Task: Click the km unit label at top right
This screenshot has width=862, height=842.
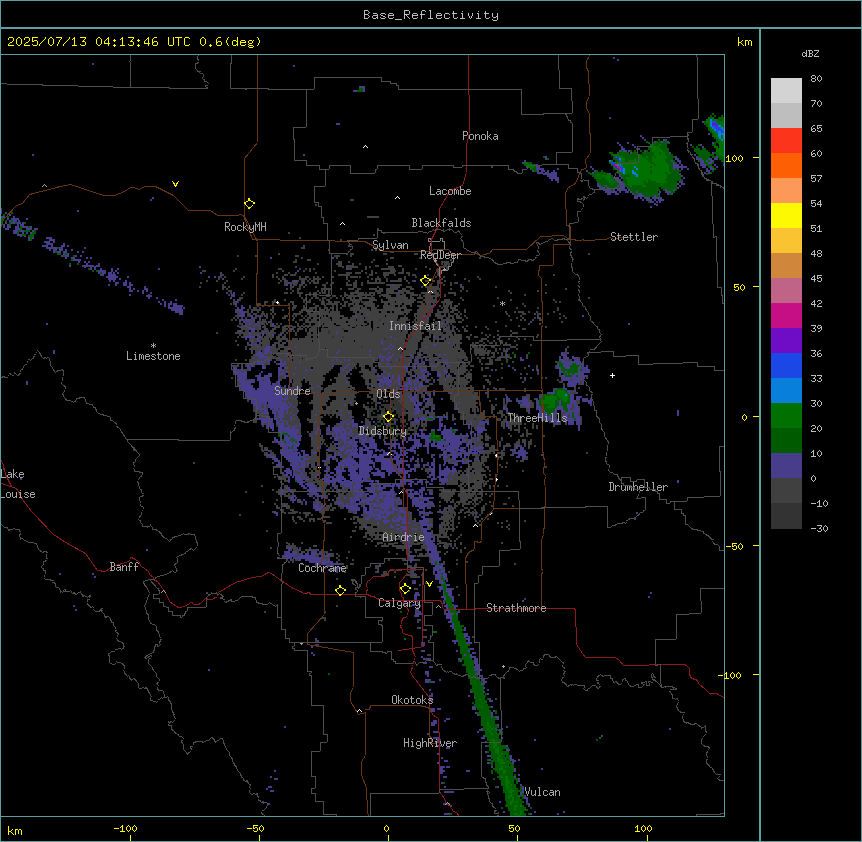Action: 745,42
